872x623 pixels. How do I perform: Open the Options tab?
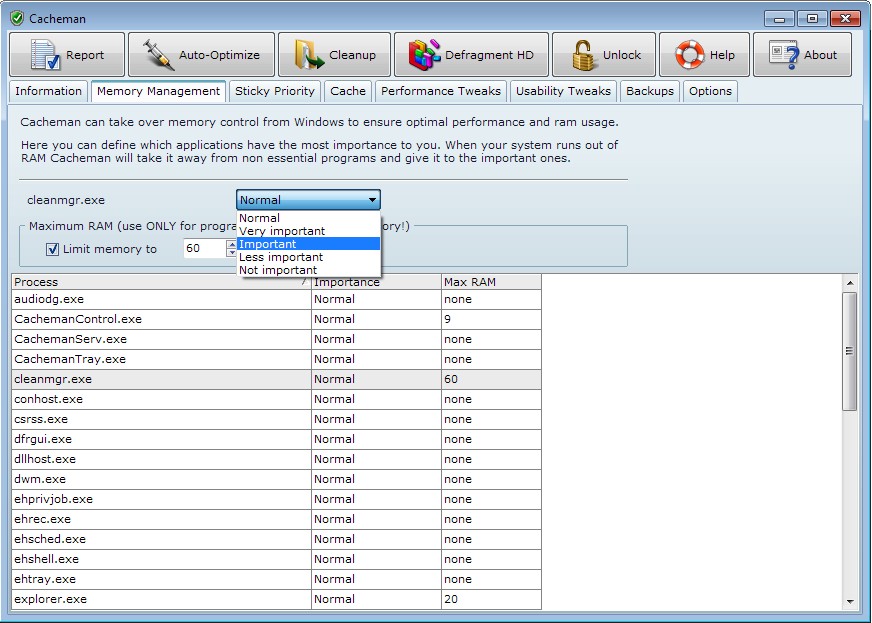710,91
